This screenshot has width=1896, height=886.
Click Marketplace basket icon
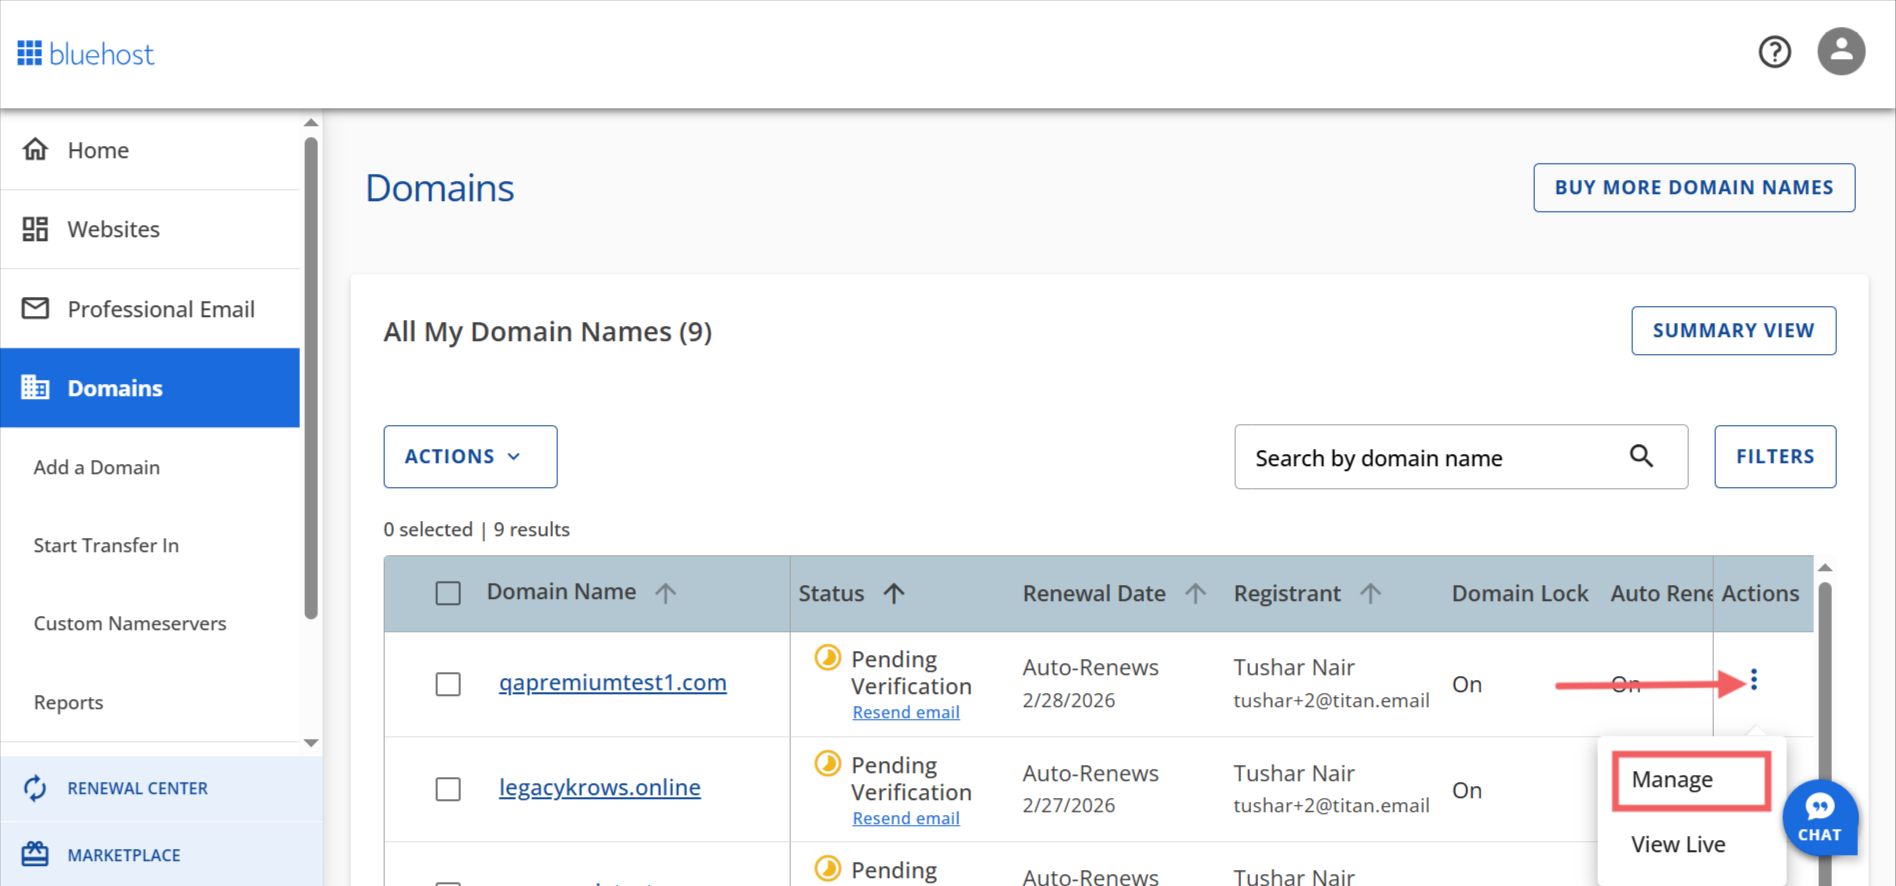point(35,854)
